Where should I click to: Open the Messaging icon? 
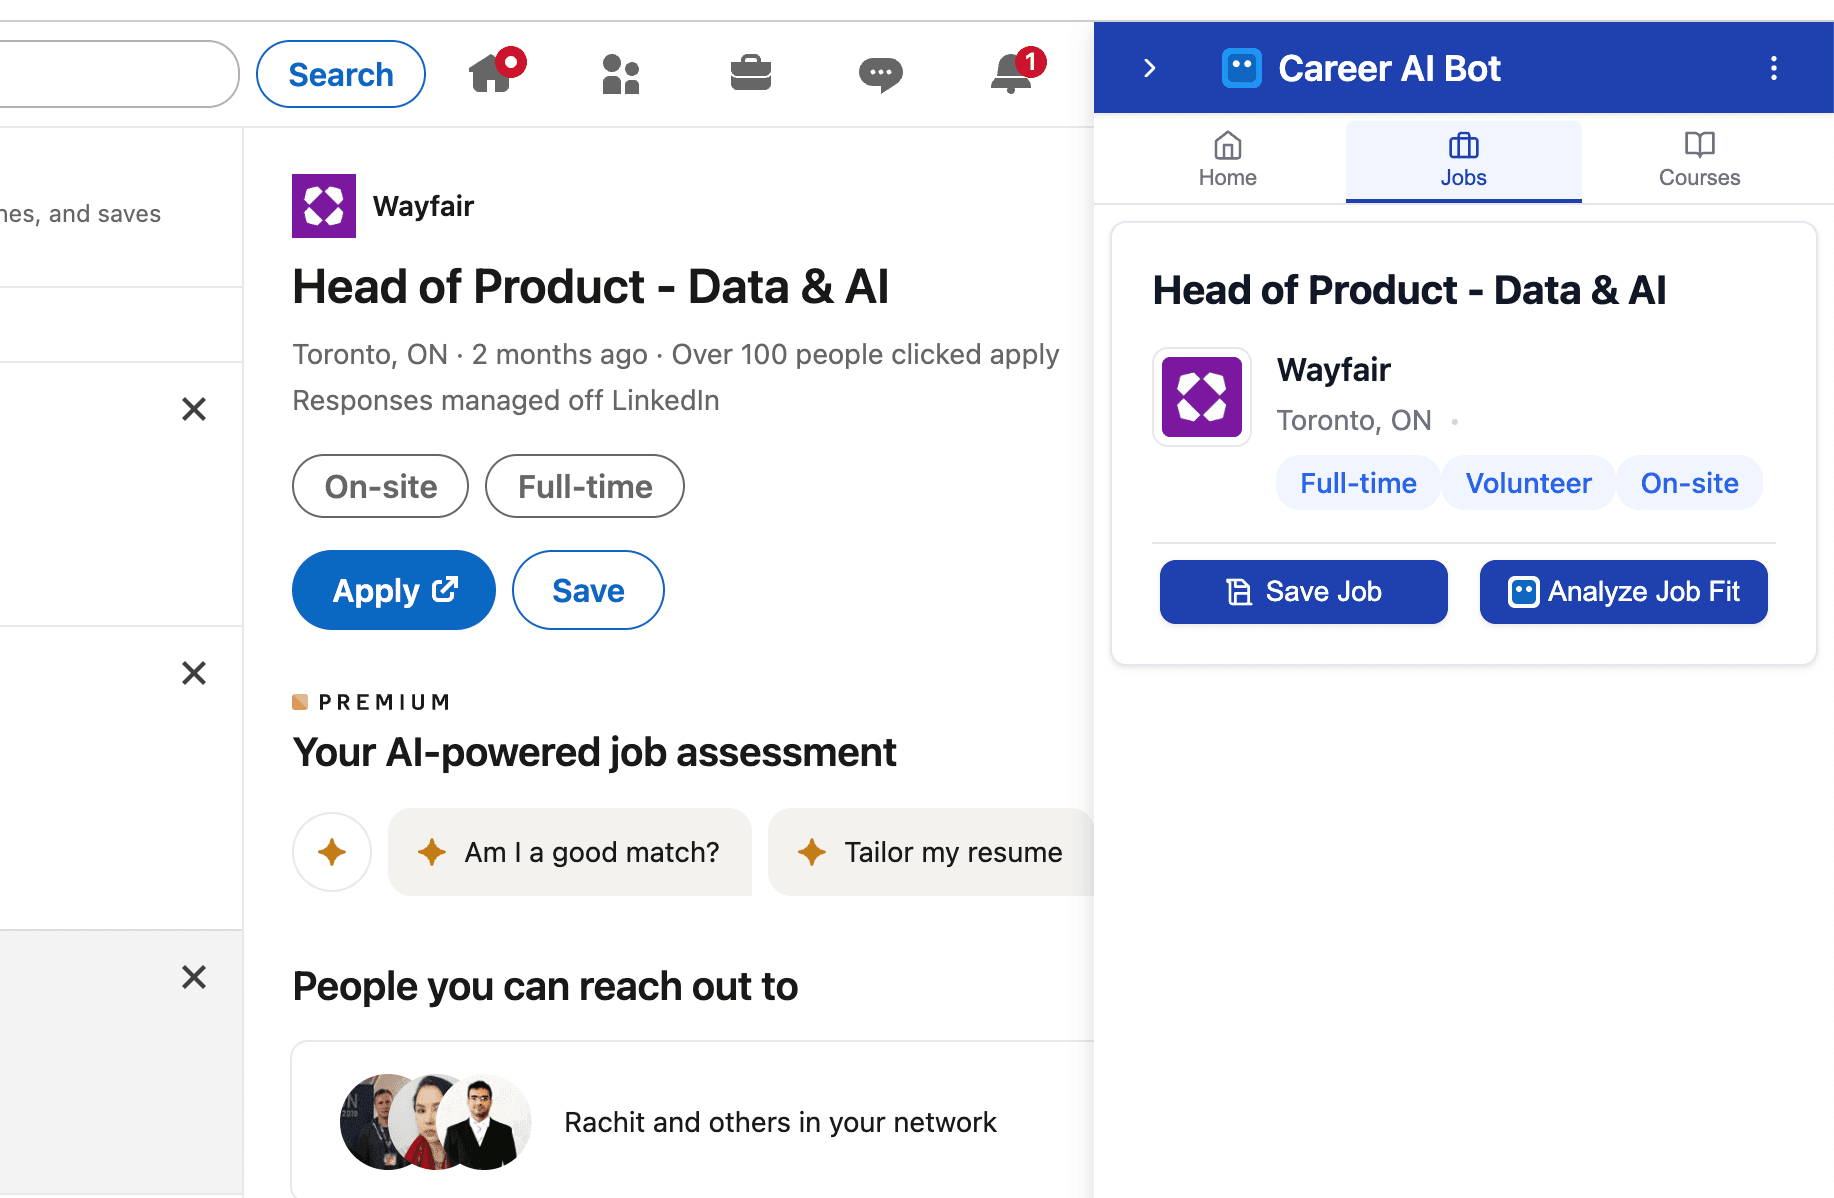tap(880, 74)
